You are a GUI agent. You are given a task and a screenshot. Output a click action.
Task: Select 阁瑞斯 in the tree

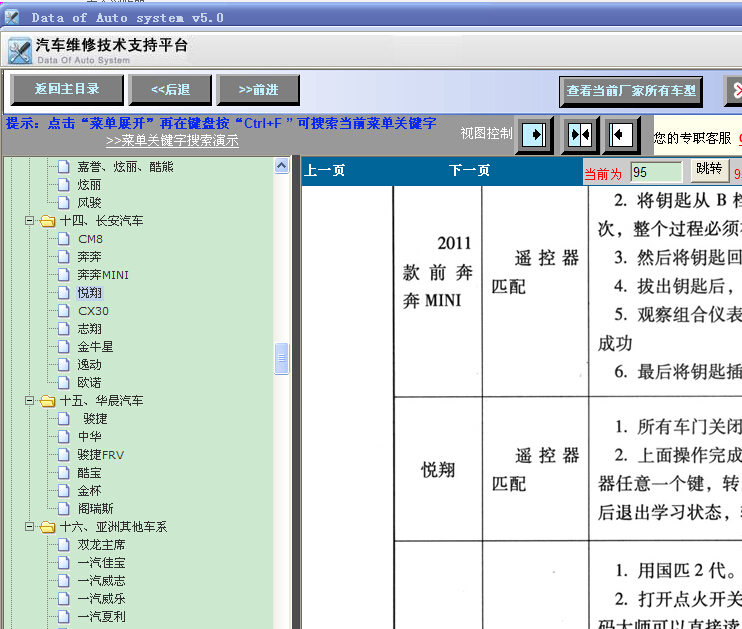pos(96,509)
